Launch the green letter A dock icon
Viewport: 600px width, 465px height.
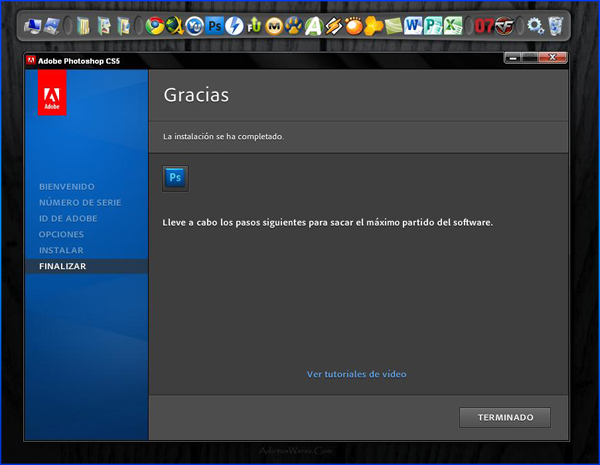[313, 26]
